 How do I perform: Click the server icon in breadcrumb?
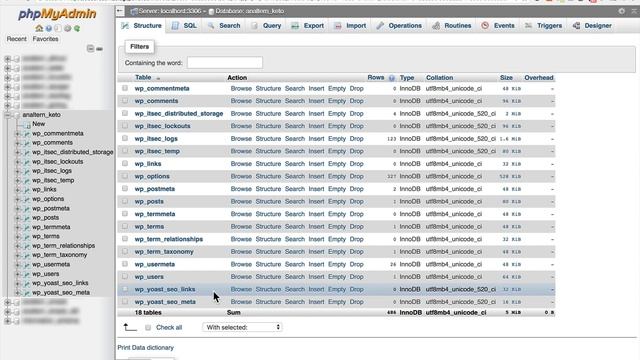(x=133, y=11)
